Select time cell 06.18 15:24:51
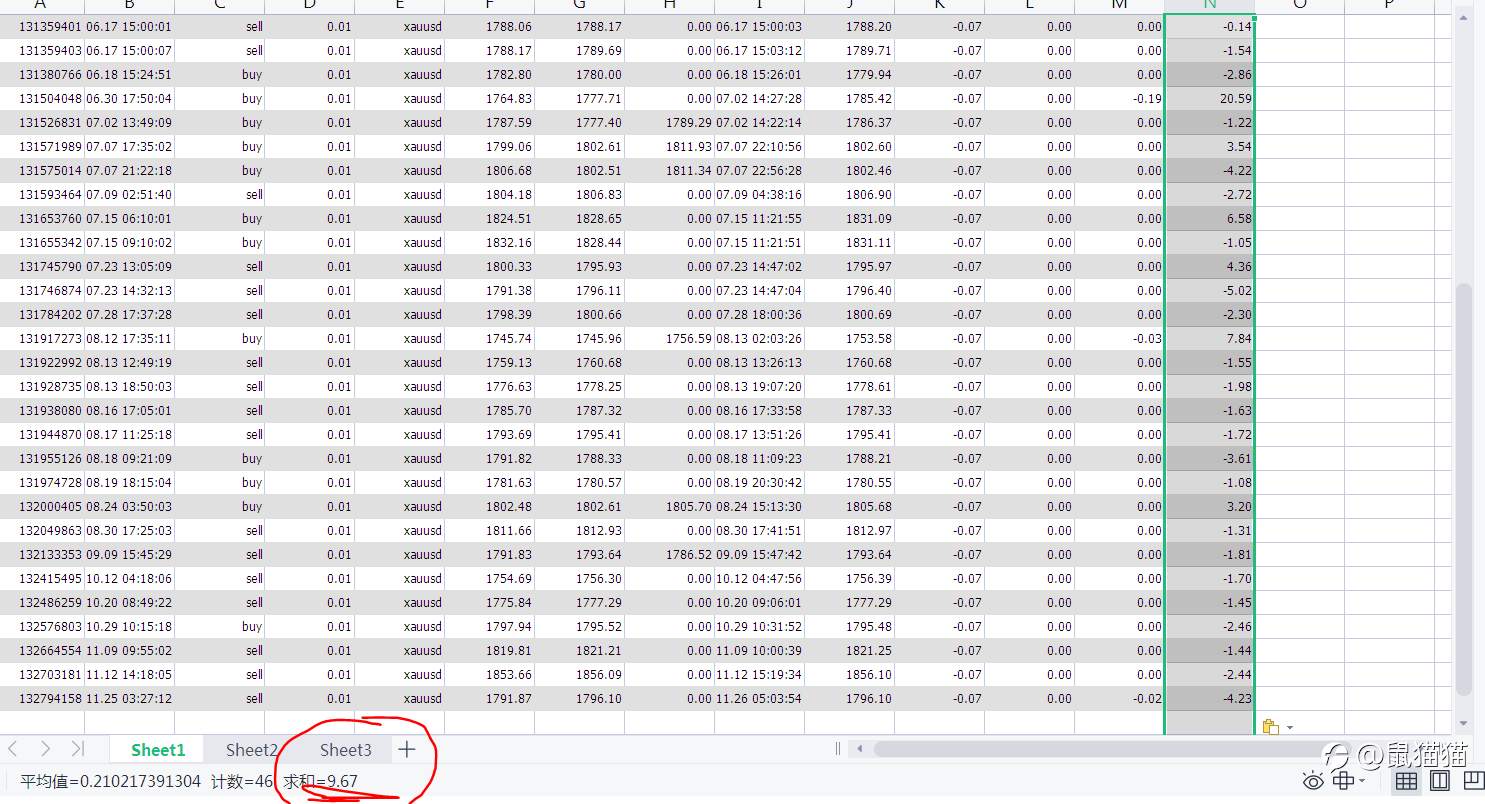This screenshot has height=804, width=1485. click(129, 75)
